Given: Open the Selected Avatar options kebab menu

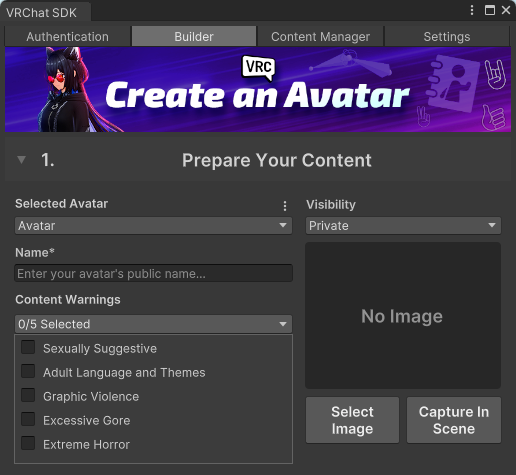Looking at the screenshot, I should click(285, 206).
